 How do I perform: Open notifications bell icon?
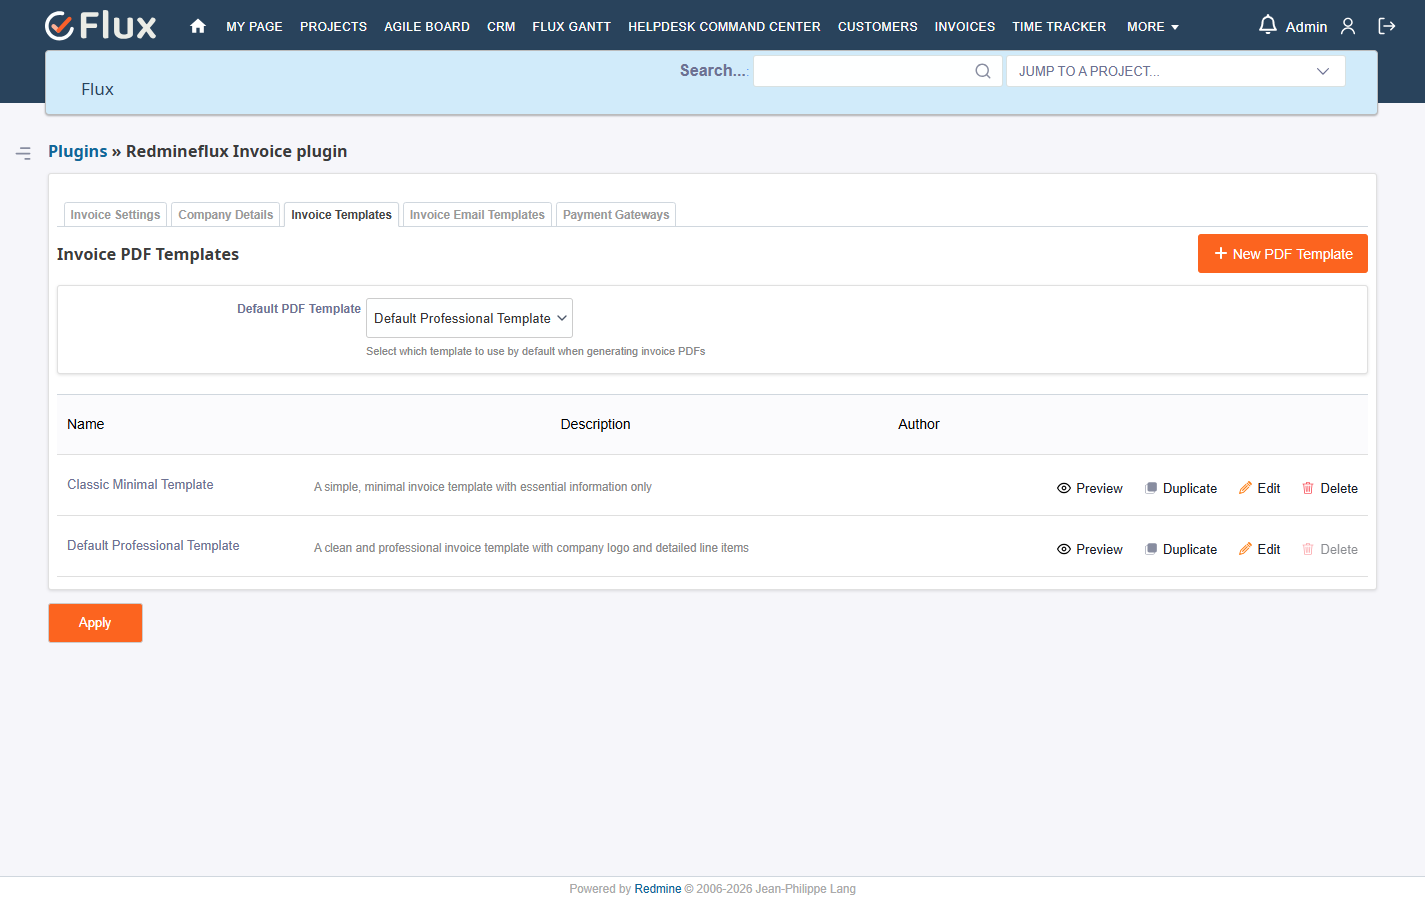[1267, 25]
